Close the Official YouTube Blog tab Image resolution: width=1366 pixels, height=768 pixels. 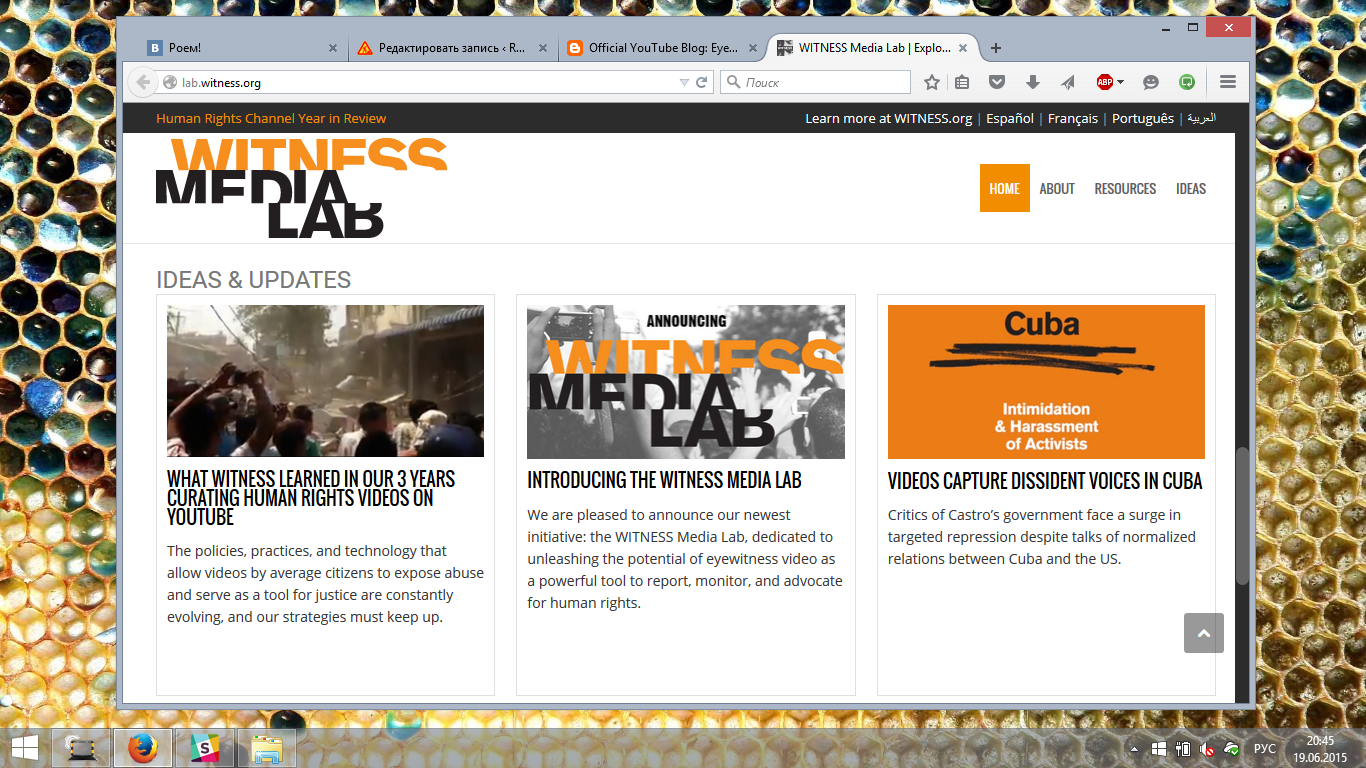pos(753,48)
